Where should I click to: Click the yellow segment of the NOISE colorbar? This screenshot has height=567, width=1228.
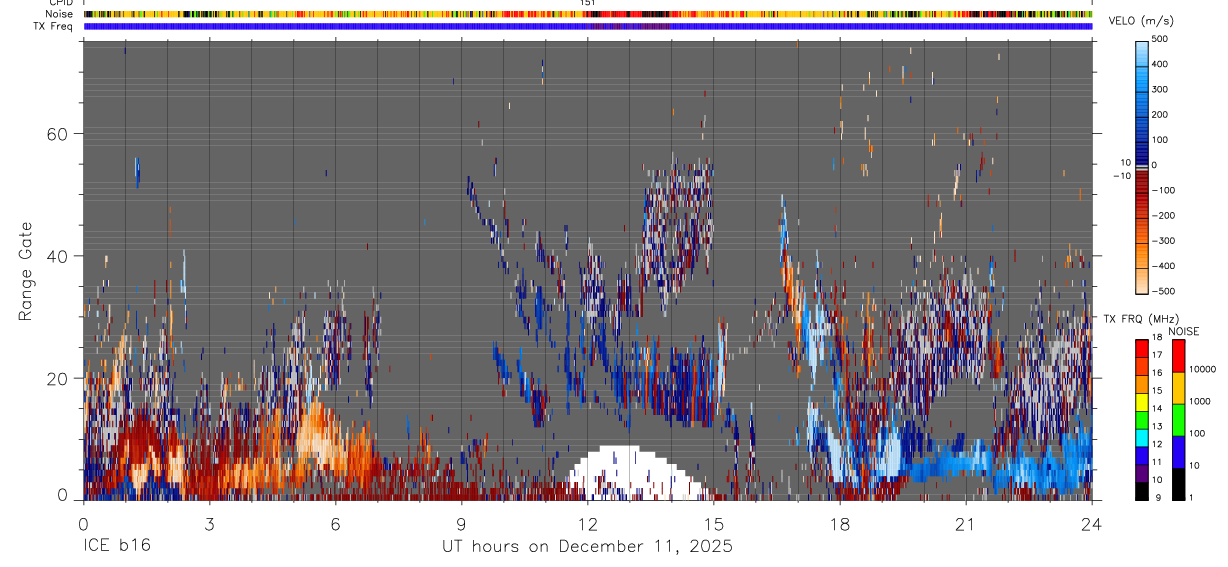1178,388
